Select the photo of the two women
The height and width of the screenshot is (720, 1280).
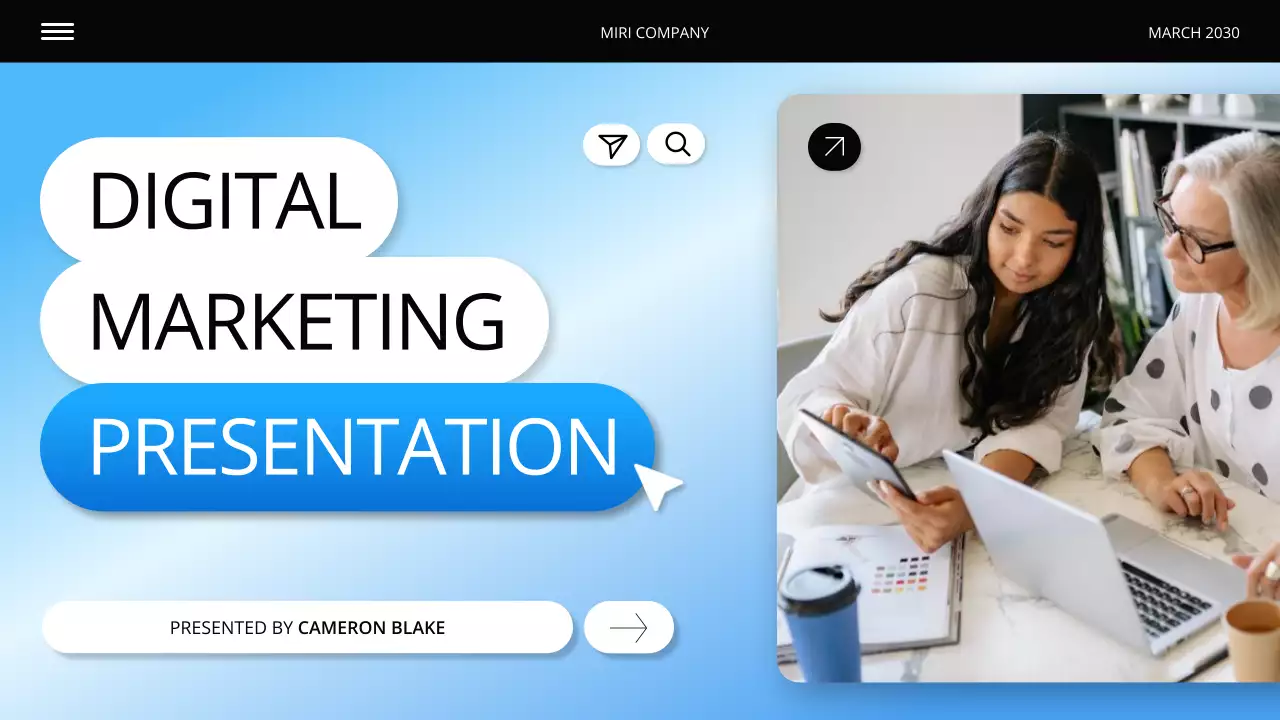pos(1030,388)
